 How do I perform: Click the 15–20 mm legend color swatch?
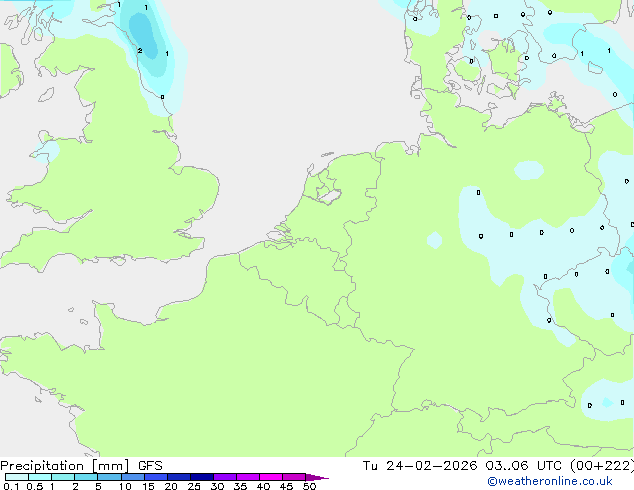(156, 477)
